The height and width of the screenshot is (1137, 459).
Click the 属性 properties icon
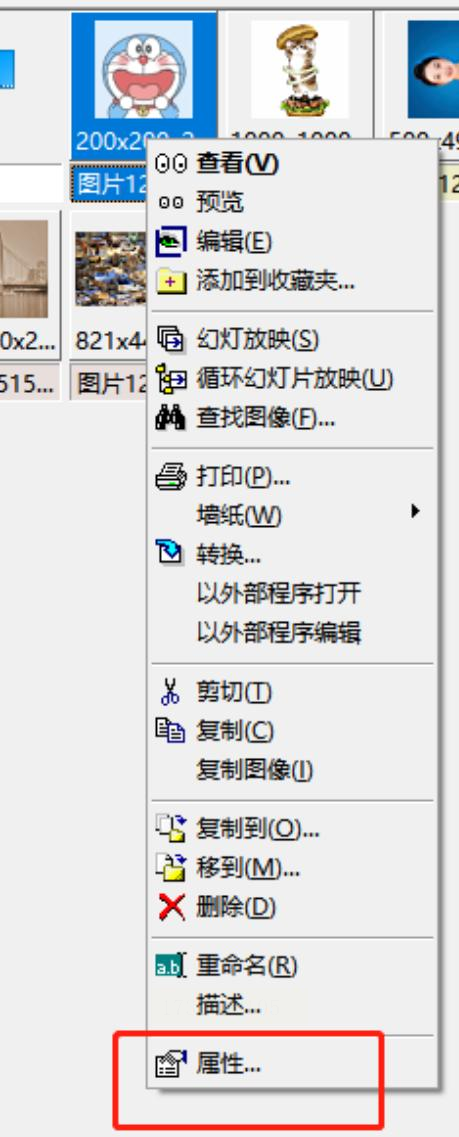171,1065
